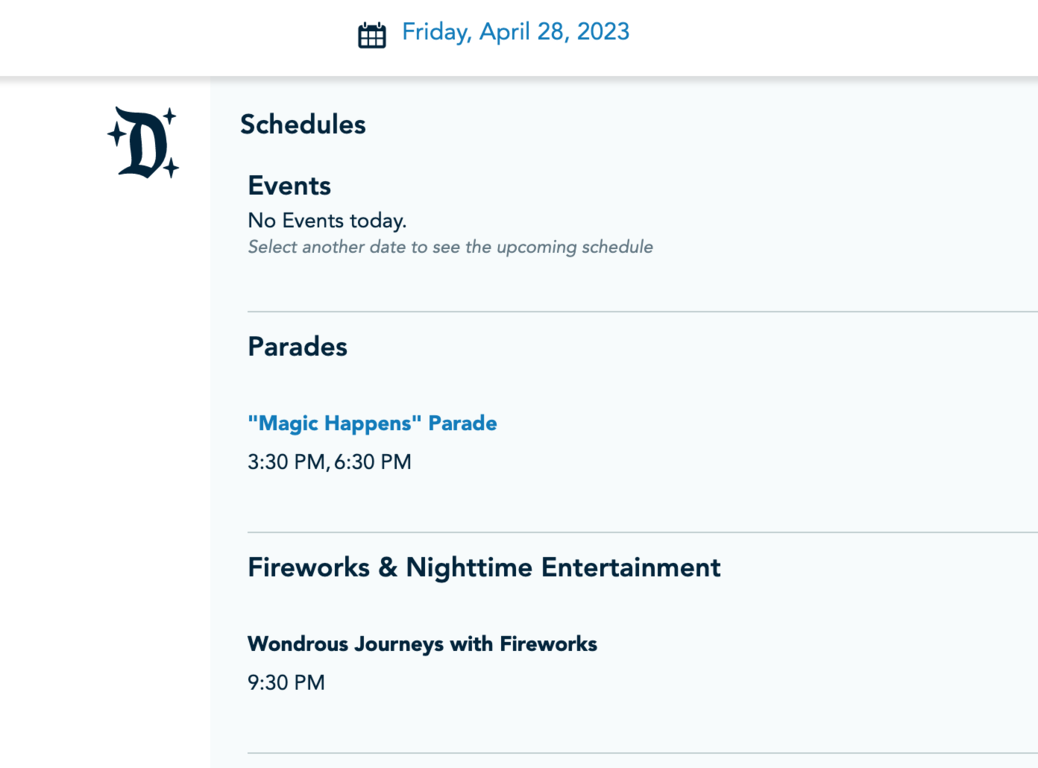Click the sparkle star below-right of the D
Image resolution: width=1038 pixels, height=768 pixels.
[x=171, y=168]
